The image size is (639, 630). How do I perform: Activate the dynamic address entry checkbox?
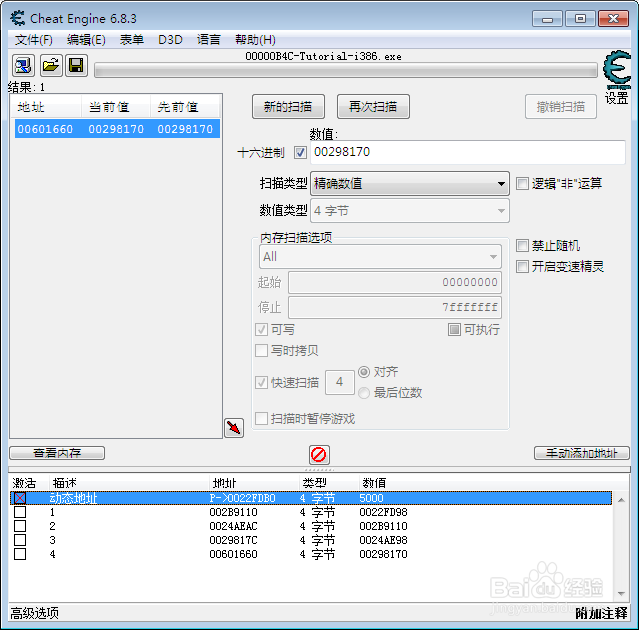coord(20,498)
